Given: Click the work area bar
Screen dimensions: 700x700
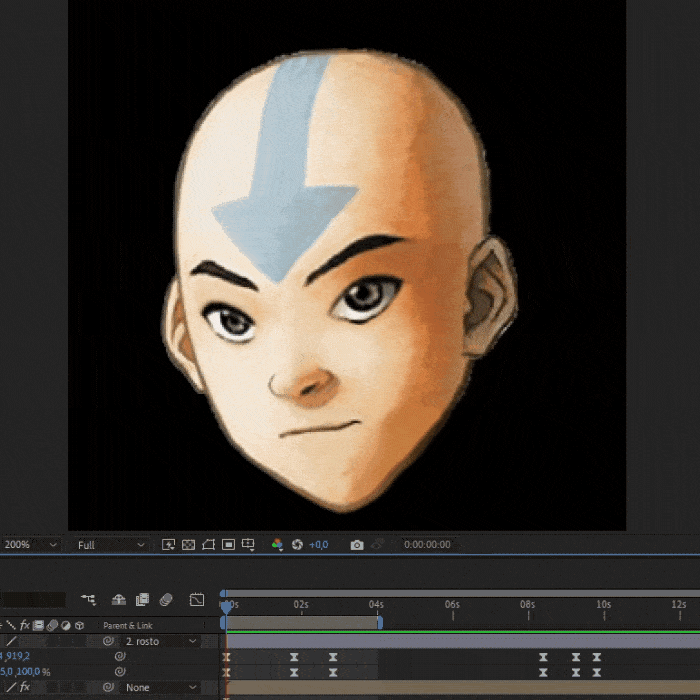Looking at the screenshot, I should click(302, 623).
